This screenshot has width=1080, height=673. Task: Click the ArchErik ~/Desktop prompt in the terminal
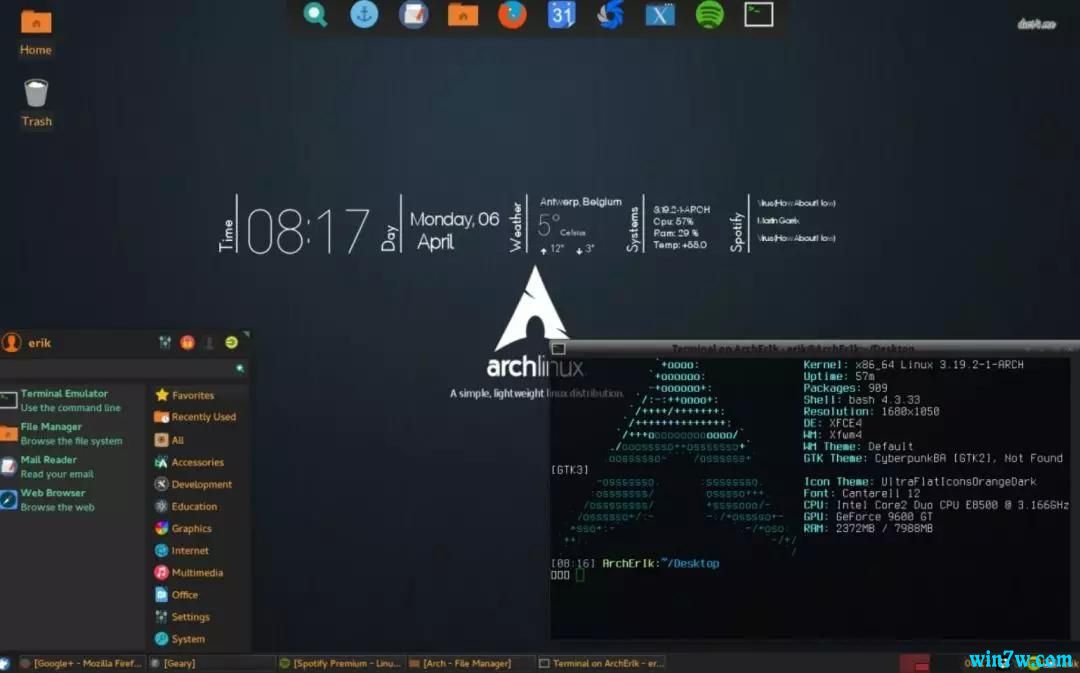pos(661,563)
